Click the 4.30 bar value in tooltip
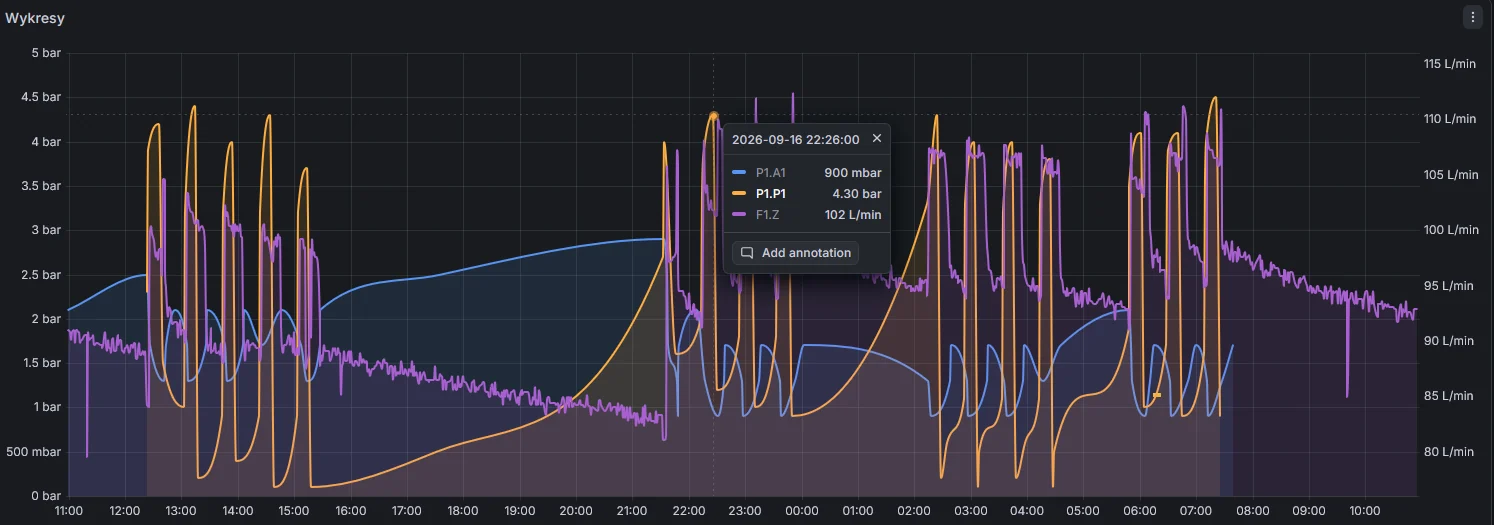 857,194
